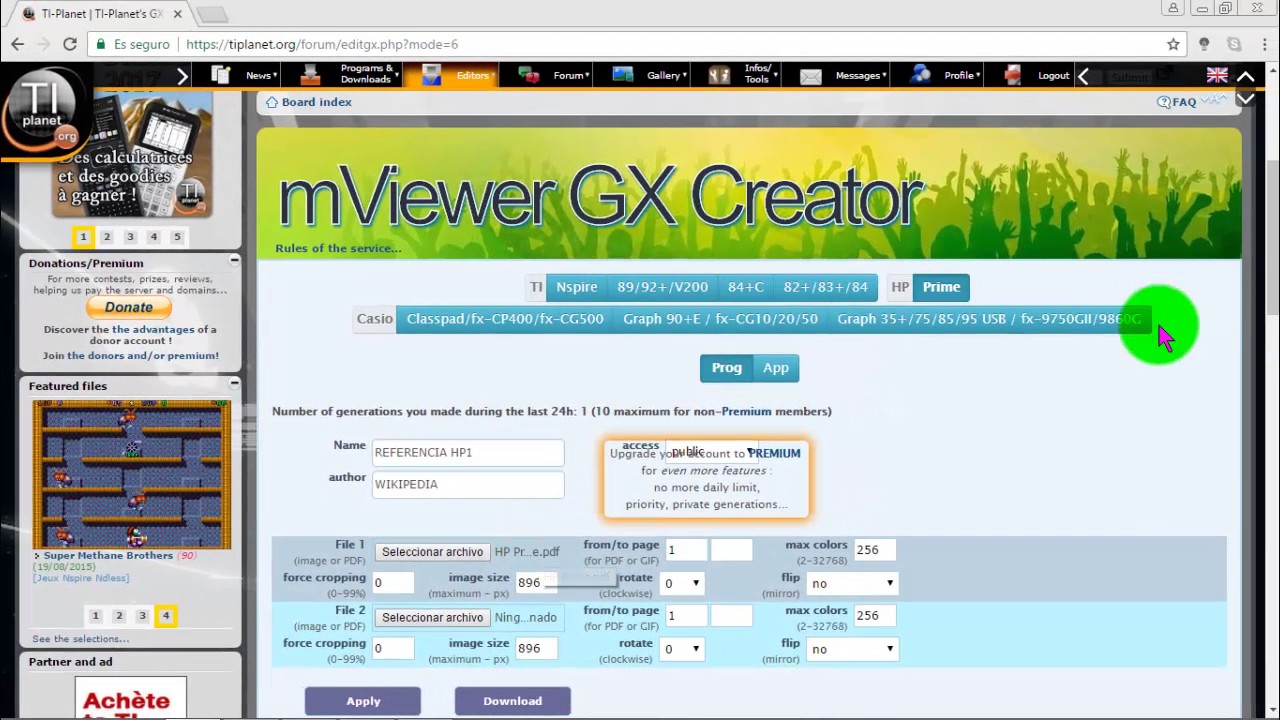Open the See the selections link

pyautogui.click(x=80, y=639)
